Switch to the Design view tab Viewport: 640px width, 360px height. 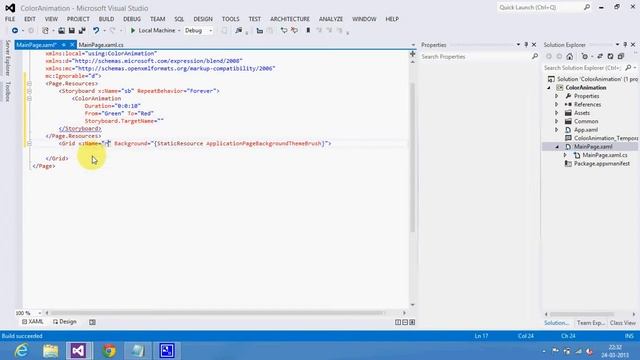[65, 322]
